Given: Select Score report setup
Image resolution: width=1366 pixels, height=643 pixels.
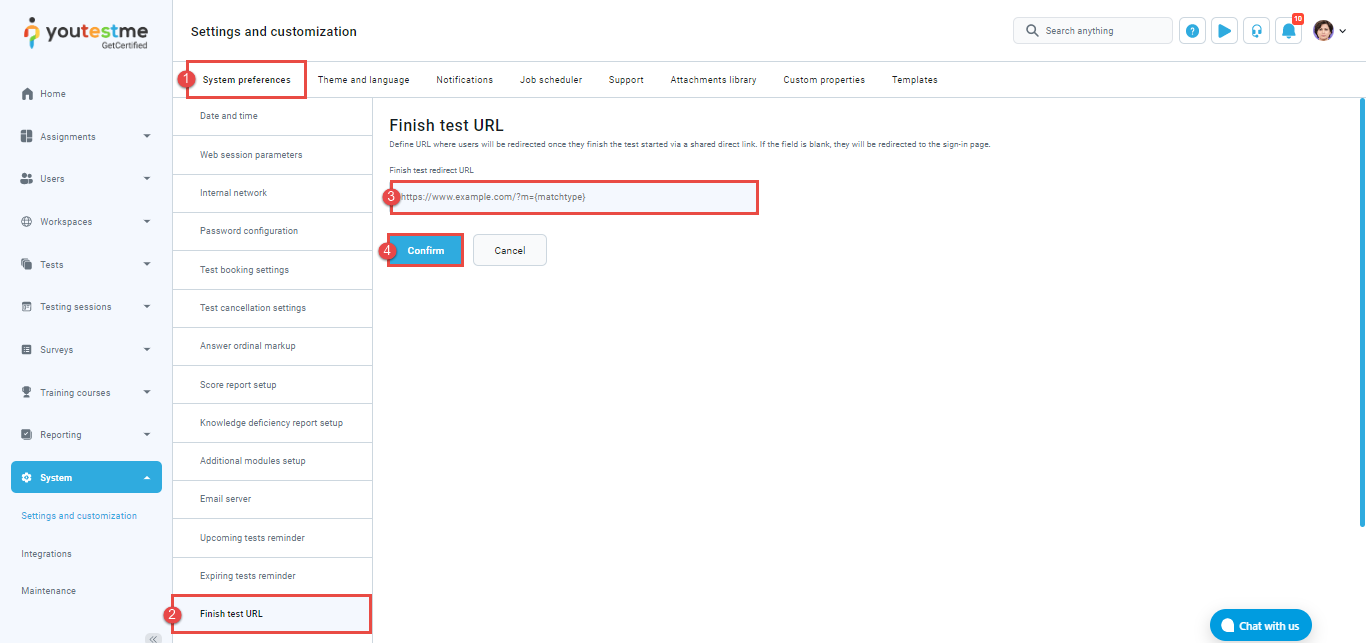Looking at the screenshot, I should (x=272, y=385).
